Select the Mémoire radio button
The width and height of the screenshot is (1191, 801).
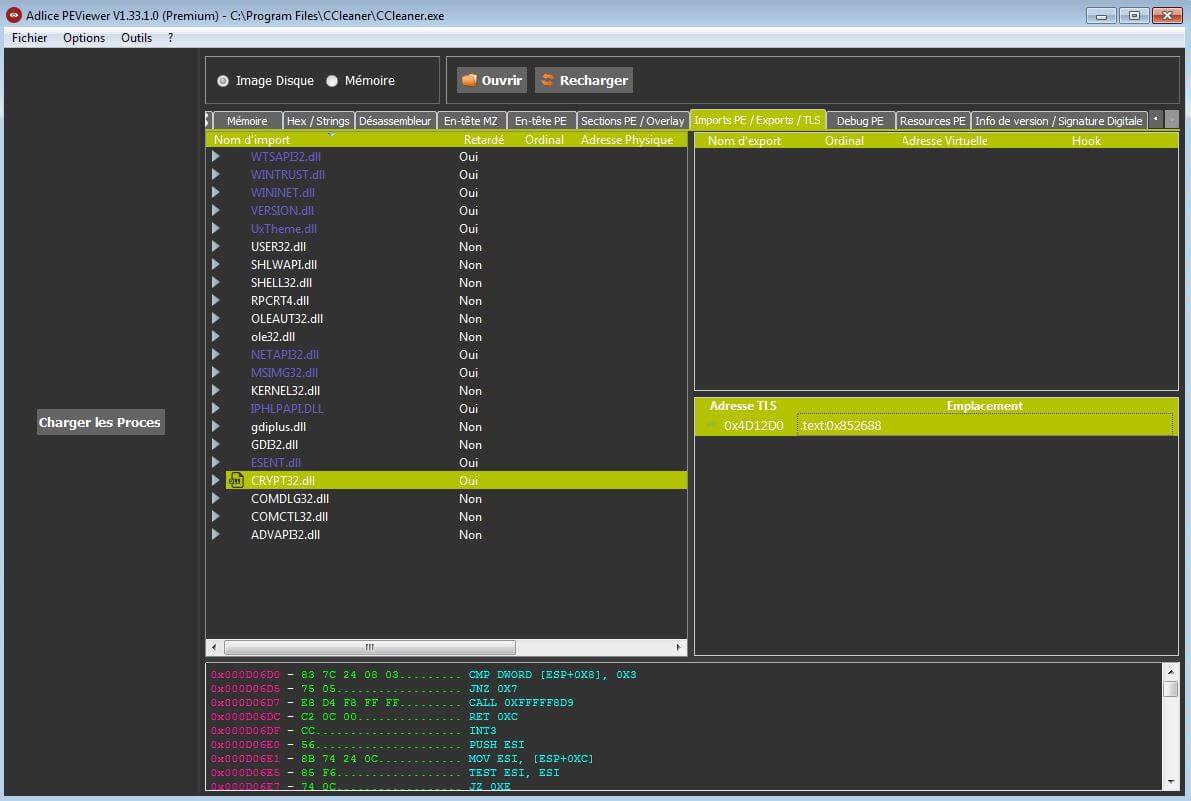point(332,81)
